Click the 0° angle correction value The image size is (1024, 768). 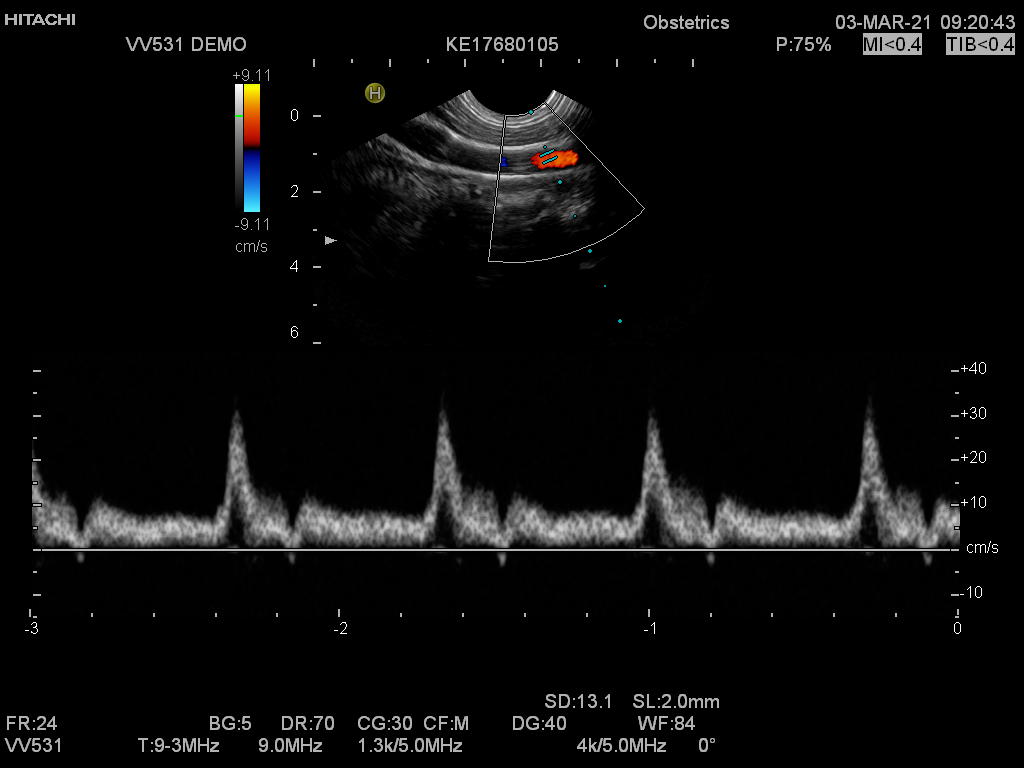[x=707, y=745]
